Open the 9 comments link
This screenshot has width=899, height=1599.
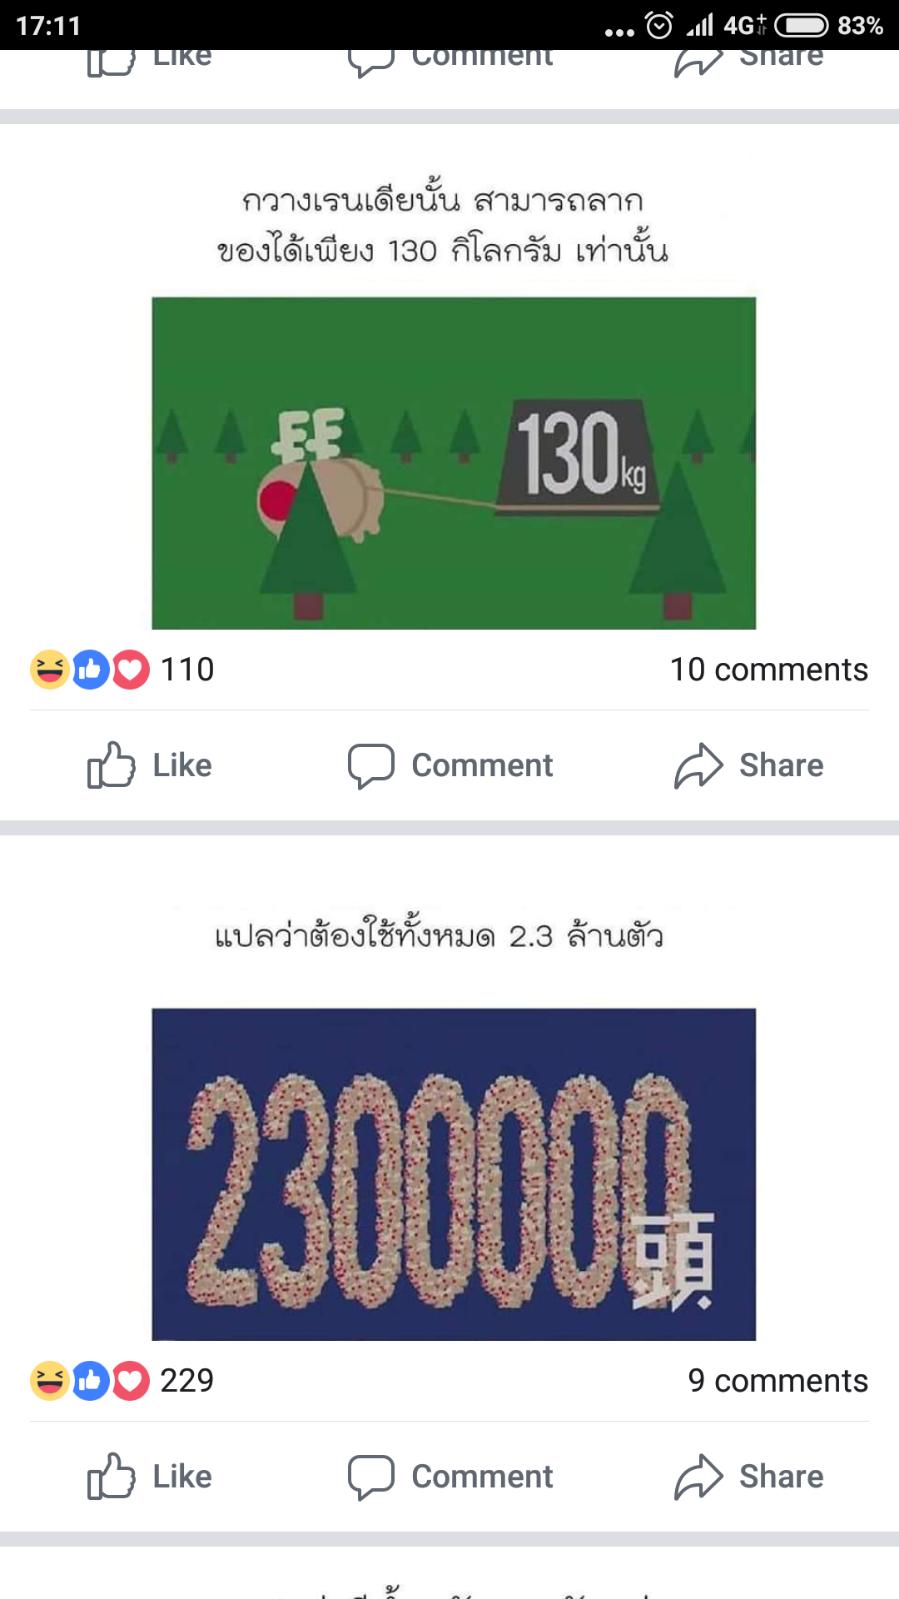[778, 1380]
